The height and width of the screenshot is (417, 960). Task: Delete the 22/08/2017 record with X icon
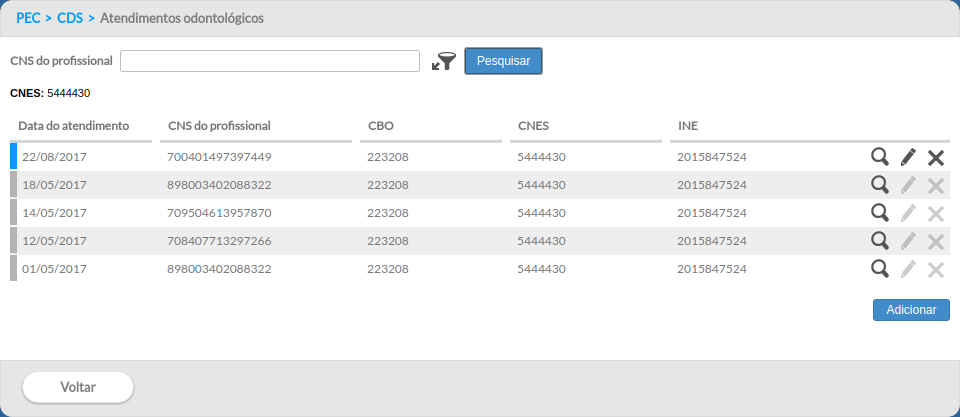click(x=936, y=158)
